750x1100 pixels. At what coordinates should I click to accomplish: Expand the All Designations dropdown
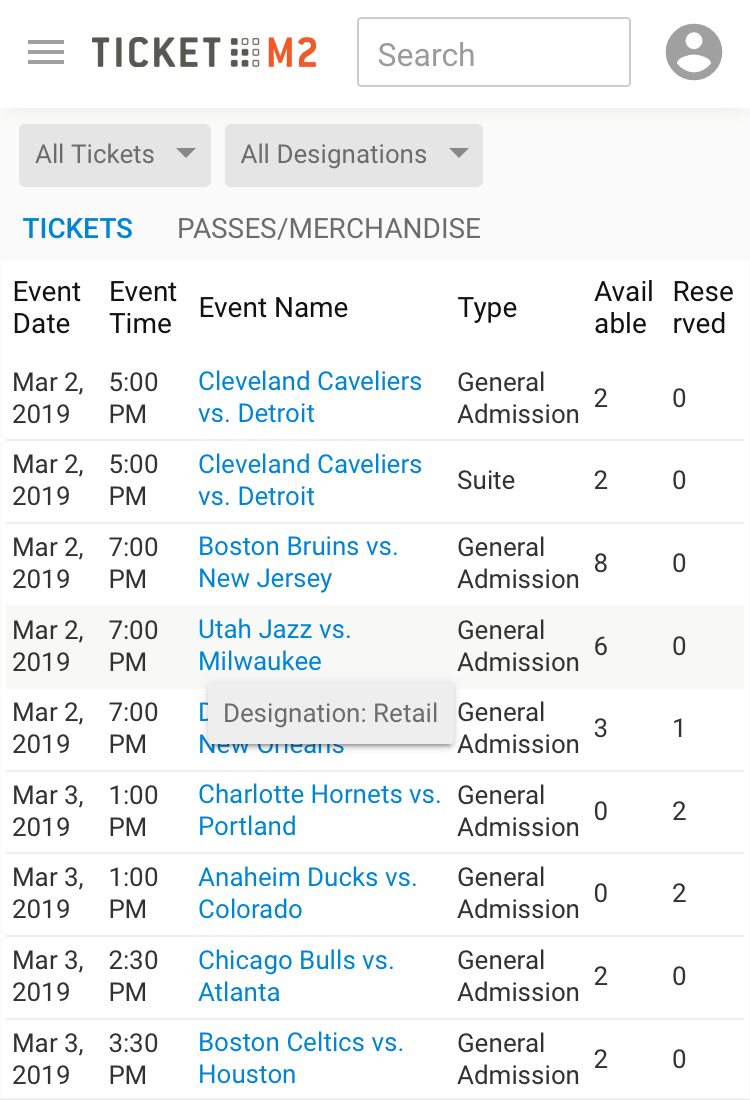point(354,155)
